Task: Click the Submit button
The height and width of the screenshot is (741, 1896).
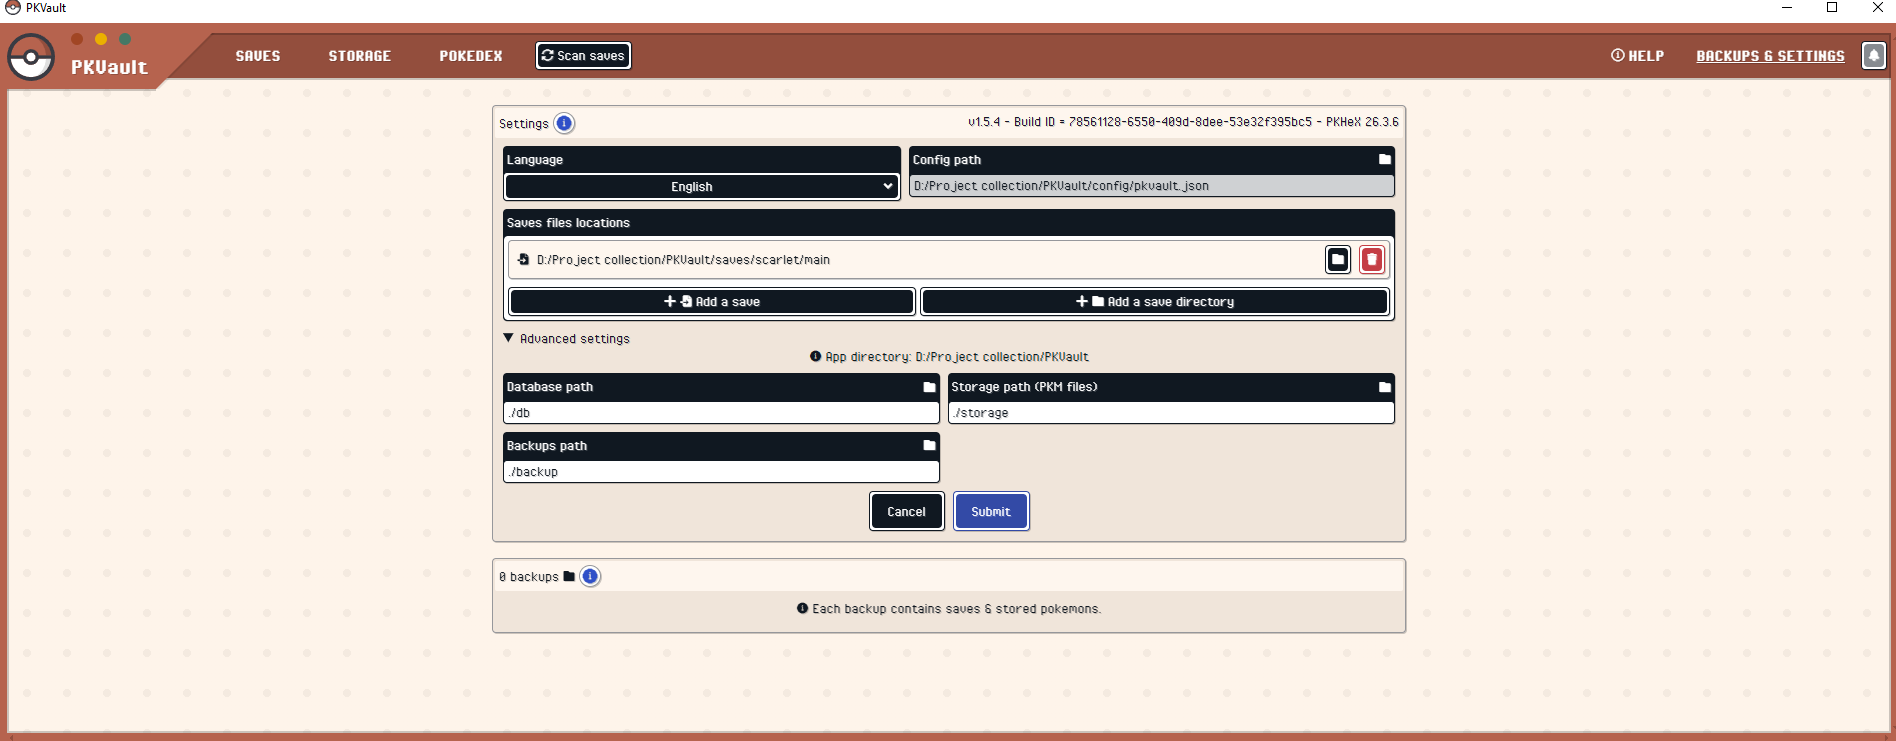Action: [x=990, y=512]
